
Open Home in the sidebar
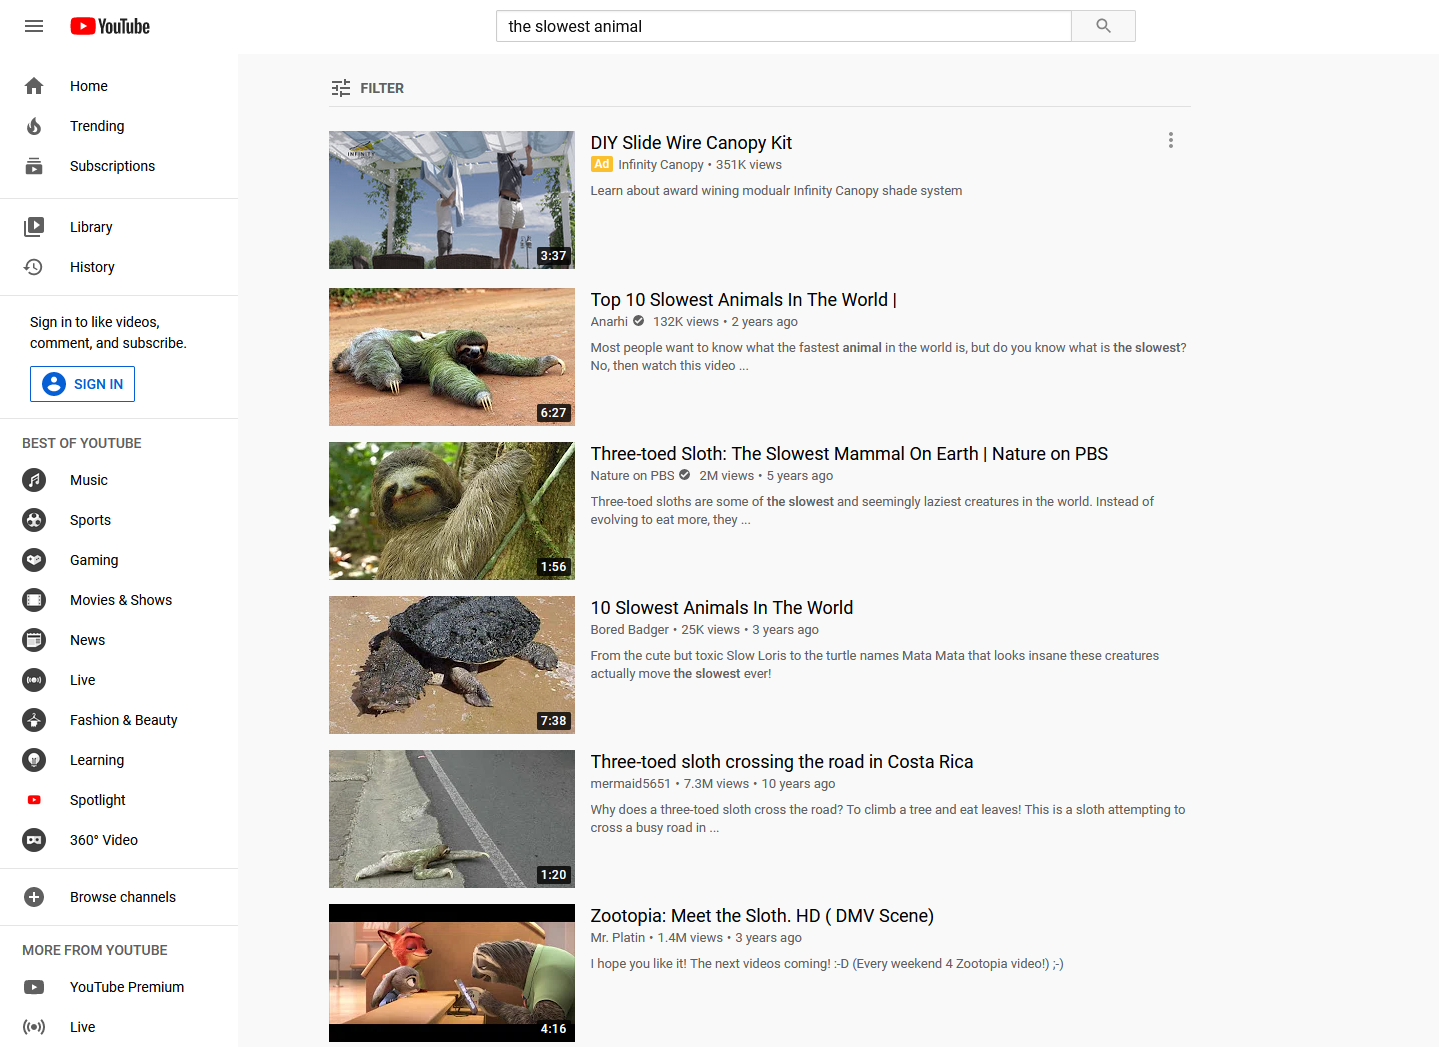[x=119, y=86]
